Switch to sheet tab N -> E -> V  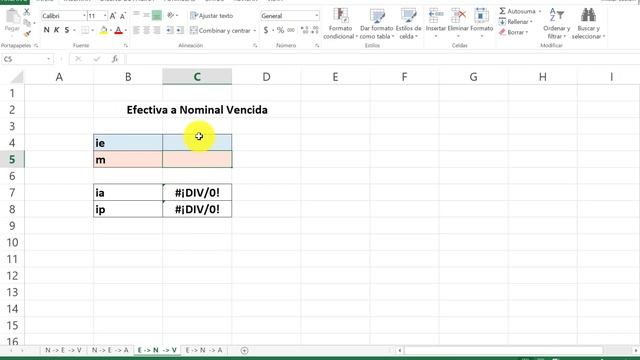click(63, 350)
